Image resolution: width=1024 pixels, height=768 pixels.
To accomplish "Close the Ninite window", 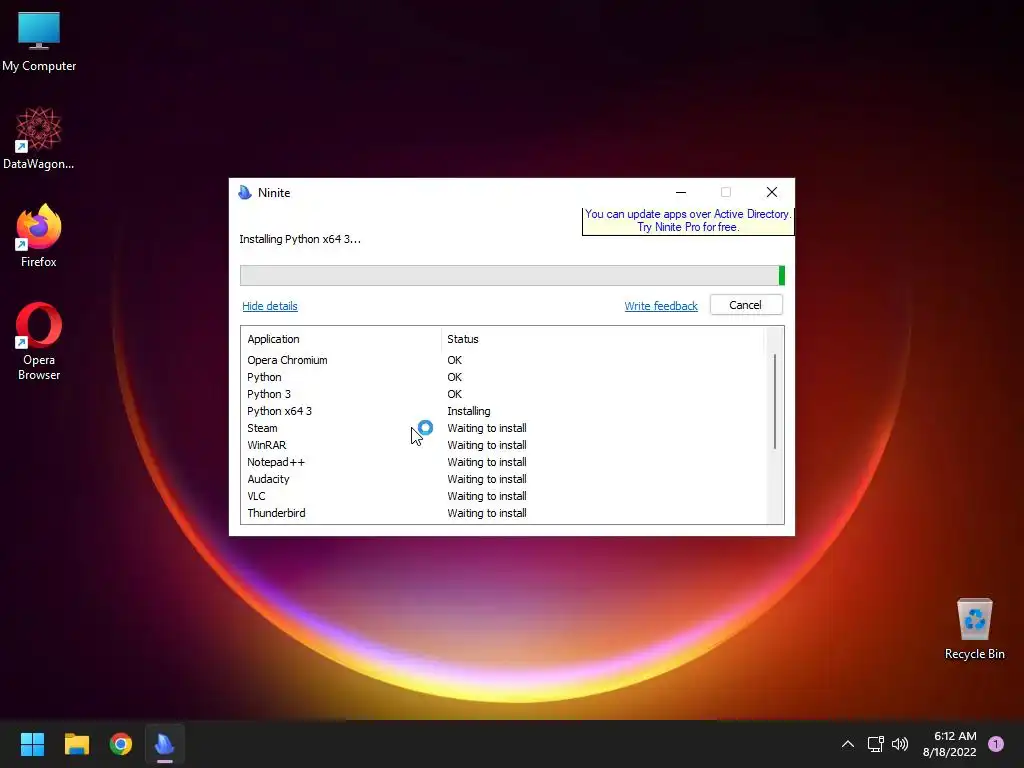I will pos(772,192).
